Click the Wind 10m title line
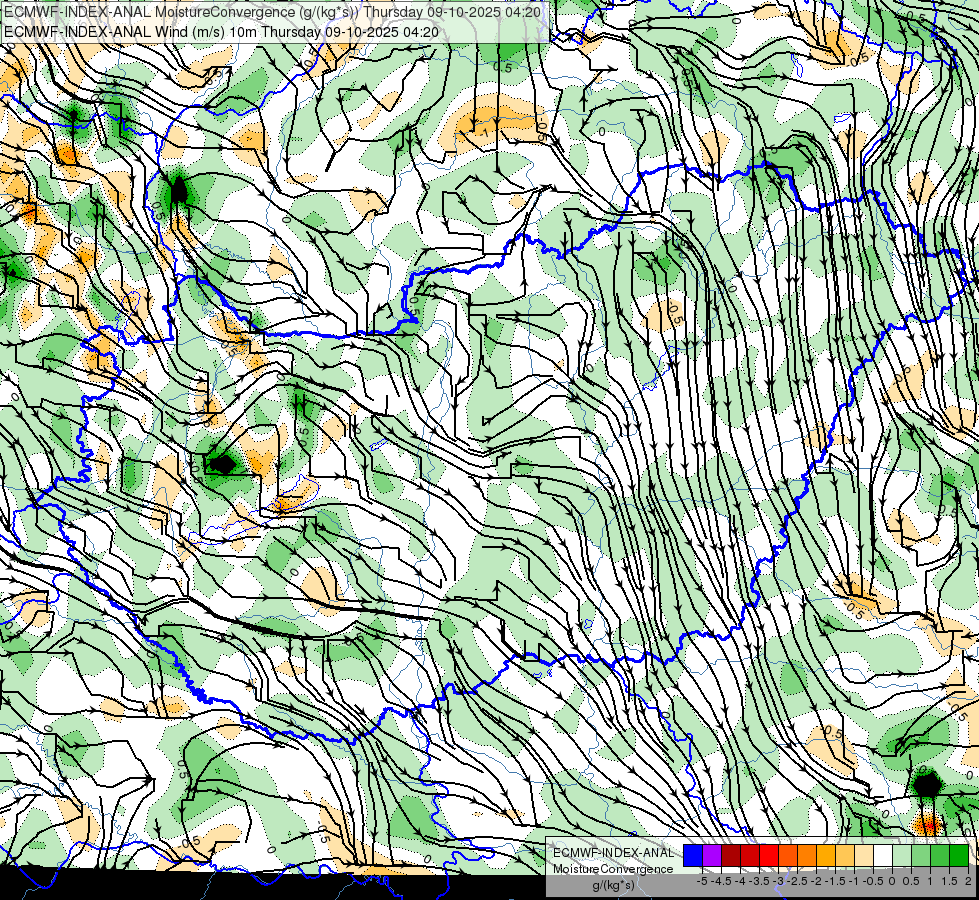The height and width of the screenshot is (900, 979). [x=221, y=32]
